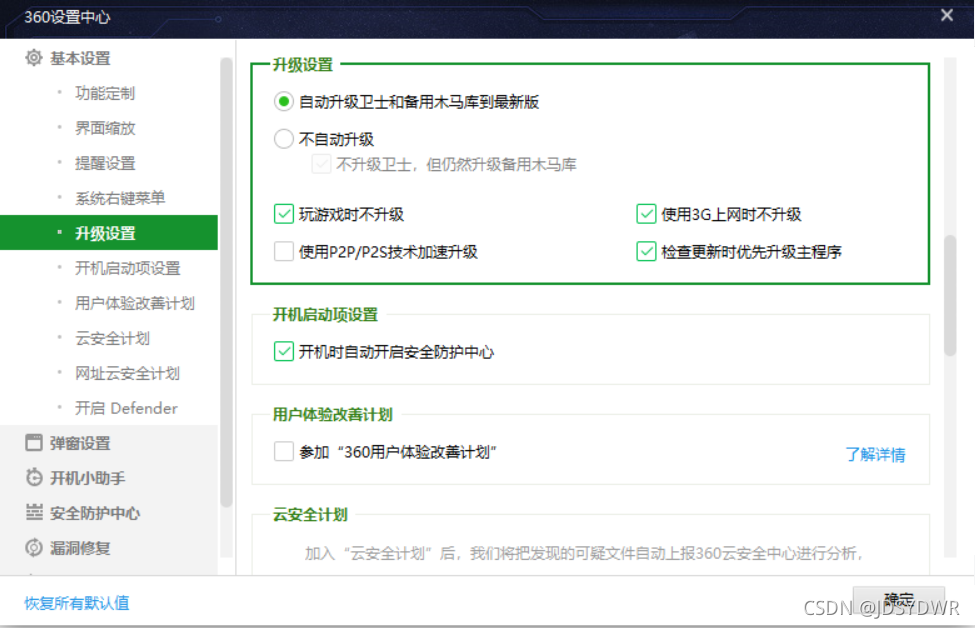Screen dimensions: 975x628
Task: Uncheck 使用3G上网时不升级 checkbox
Action: (x=646, y=214)
